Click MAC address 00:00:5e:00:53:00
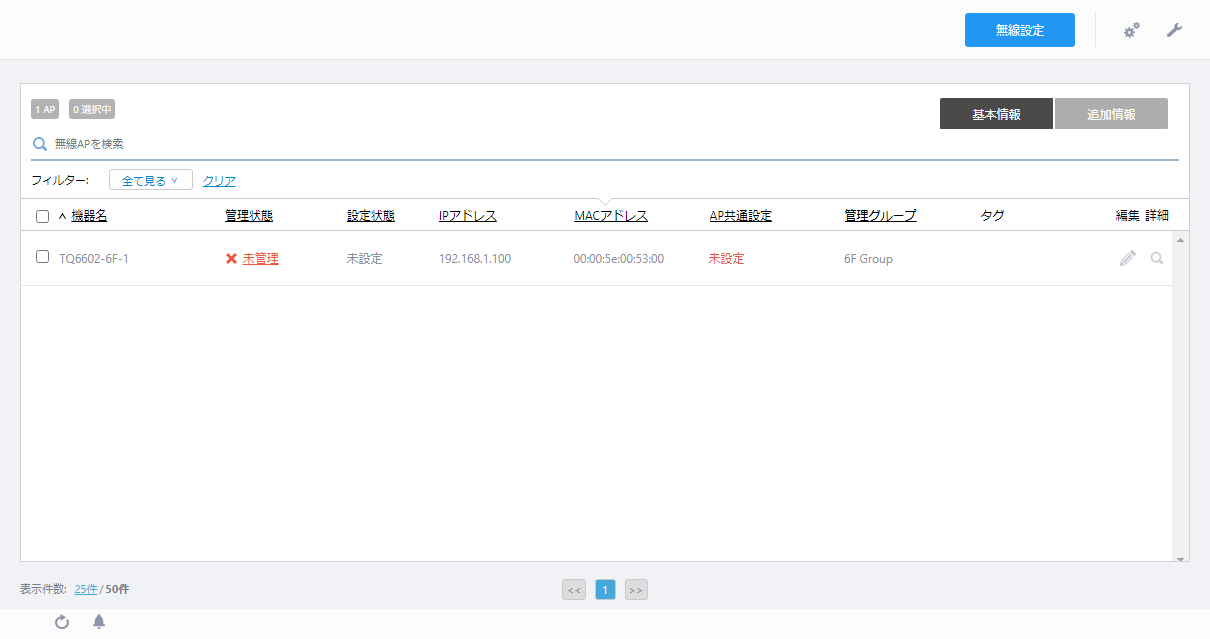The height and width of the screenshot is (639, 1210). [619, 259]
